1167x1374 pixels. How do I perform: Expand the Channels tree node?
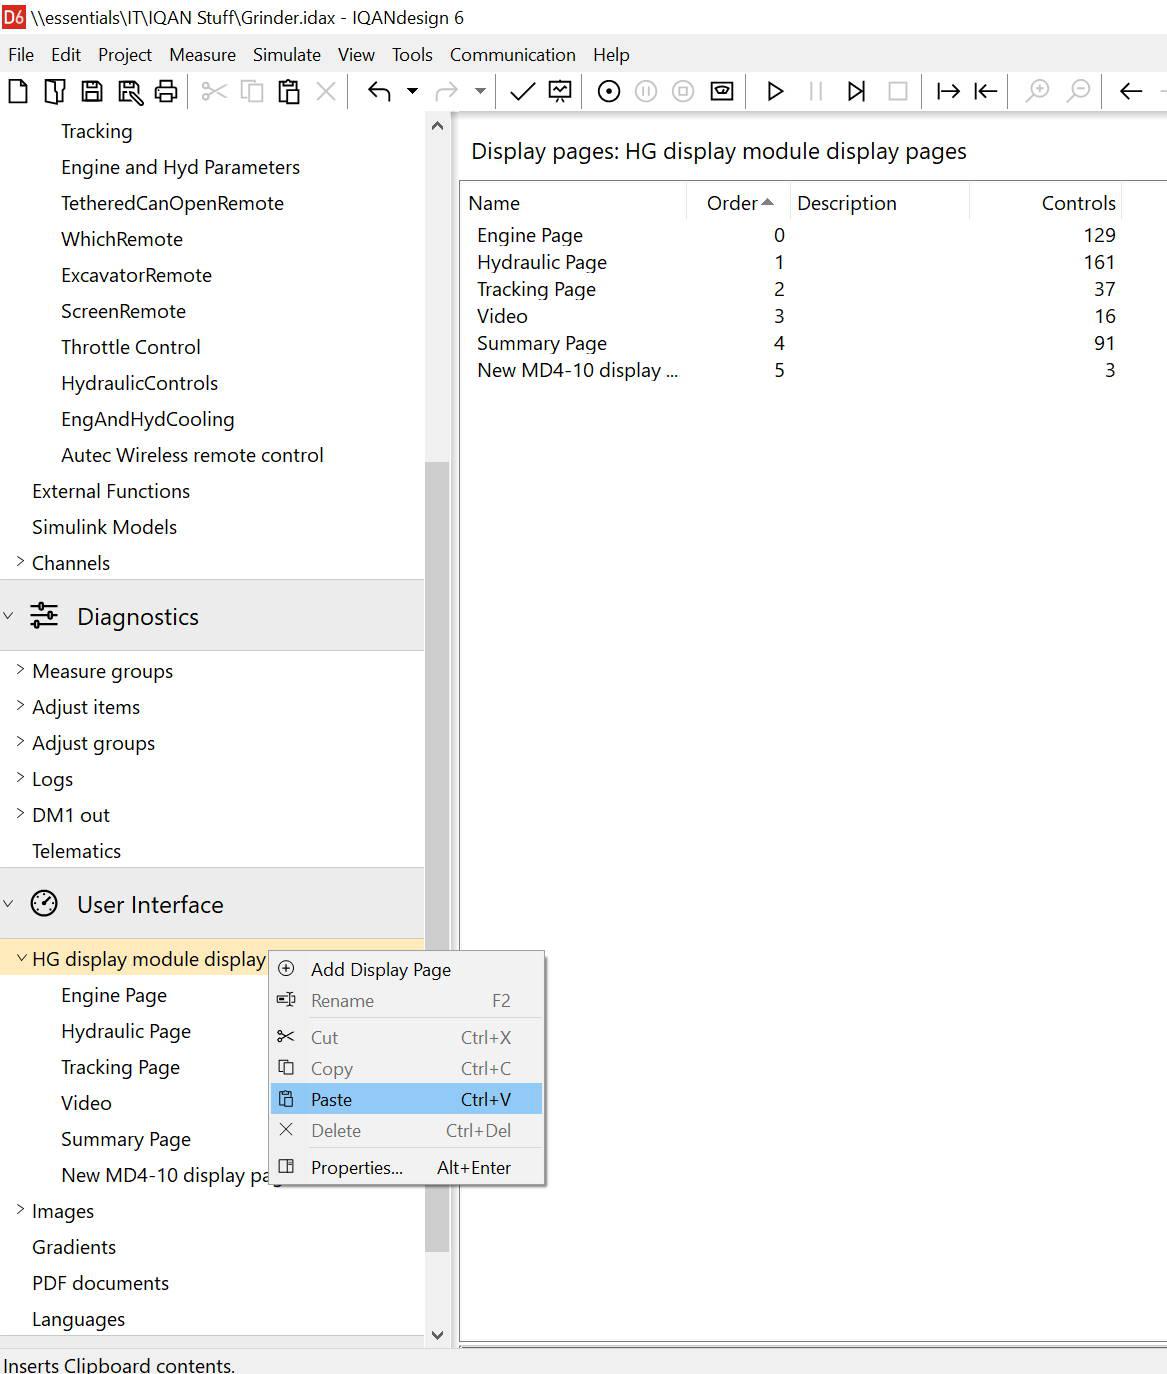click(20, 562)
